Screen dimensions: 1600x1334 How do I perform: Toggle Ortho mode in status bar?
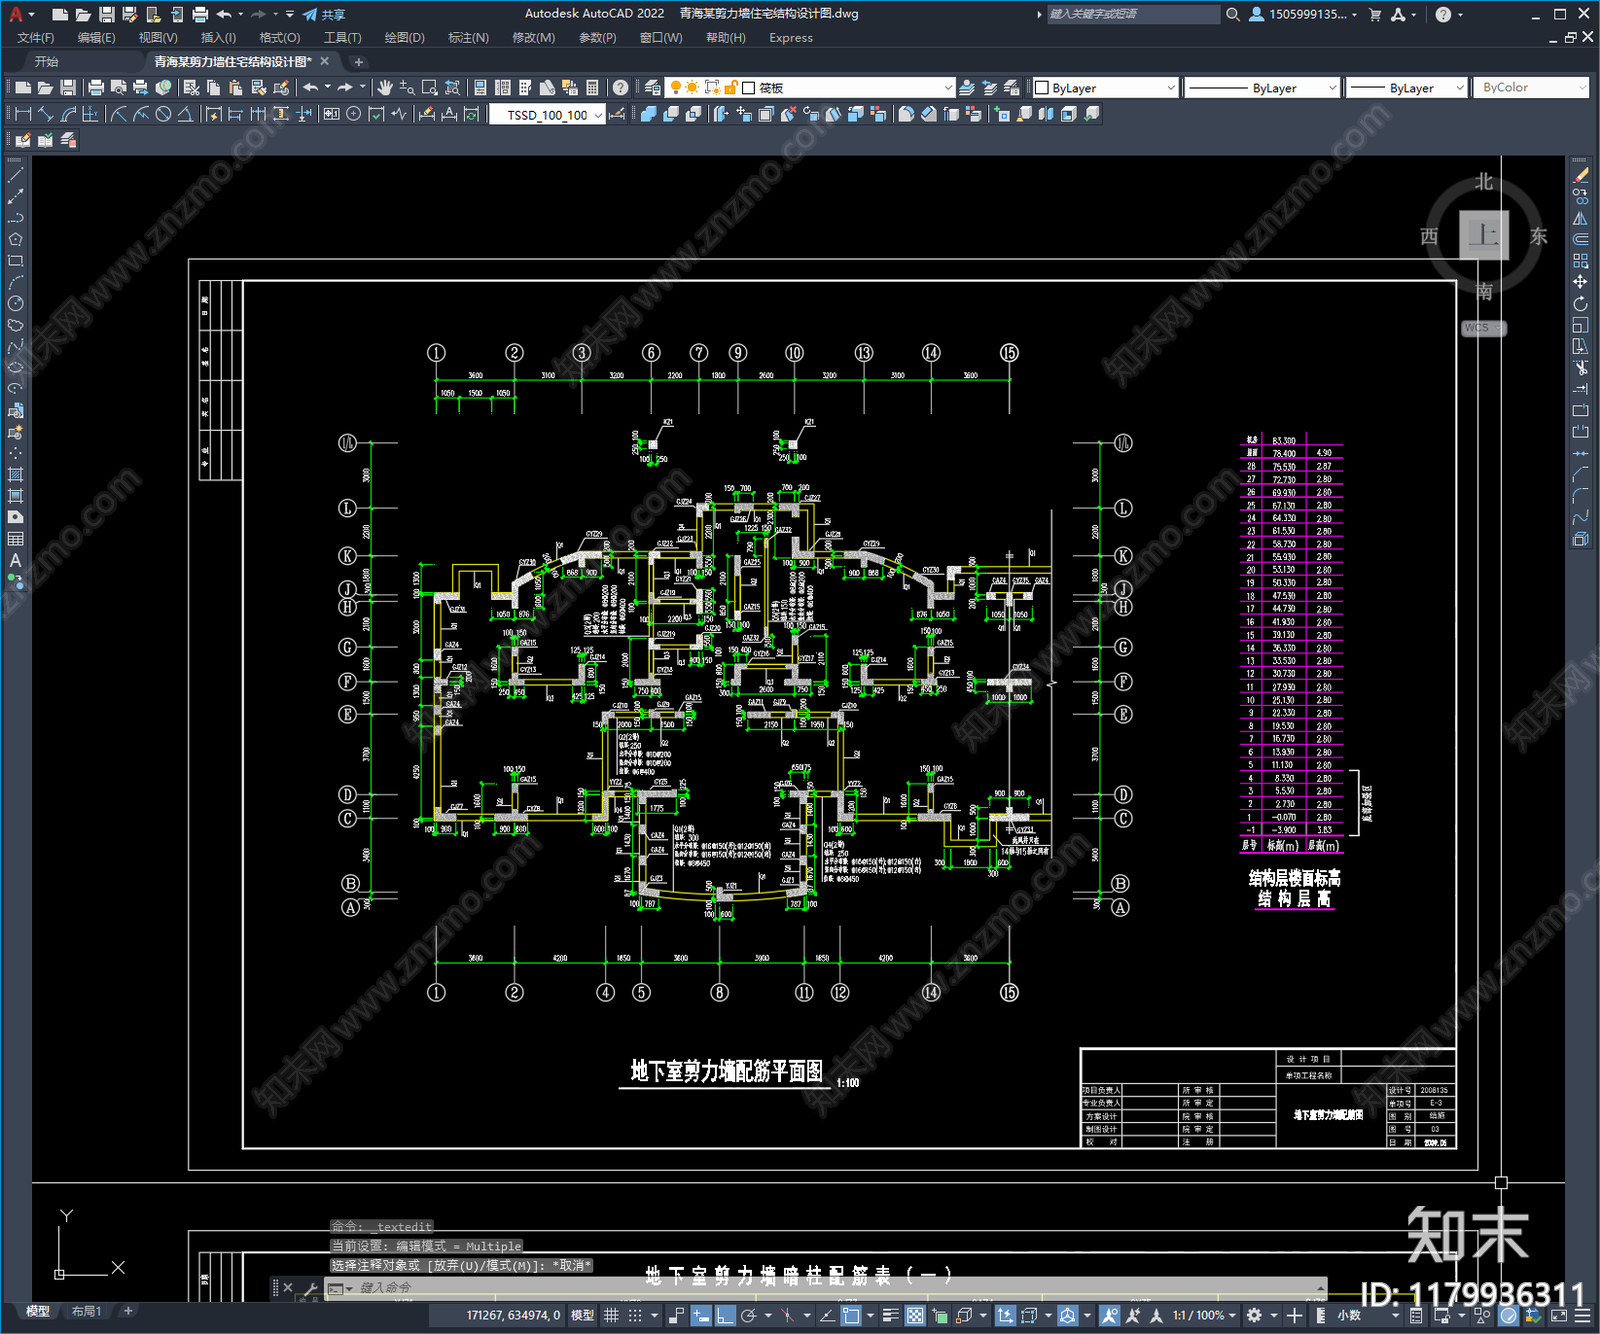coord(725,1315)
